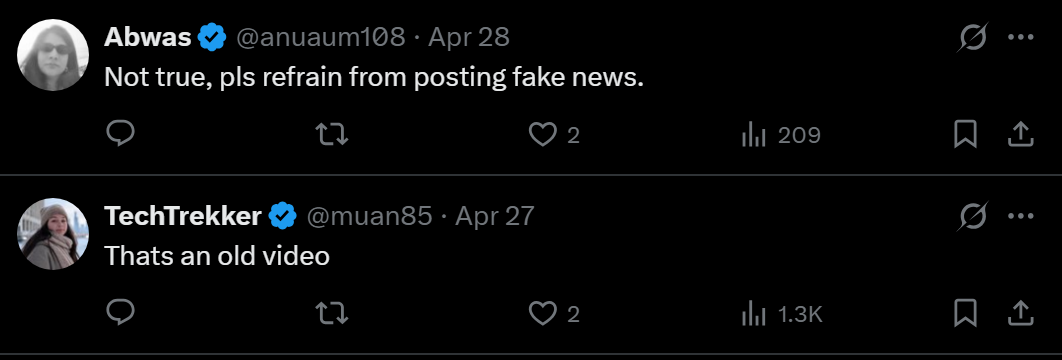Bookmark TechTrekker's tweet
This screenshot has width=1062, height=360.
point(965,313)
